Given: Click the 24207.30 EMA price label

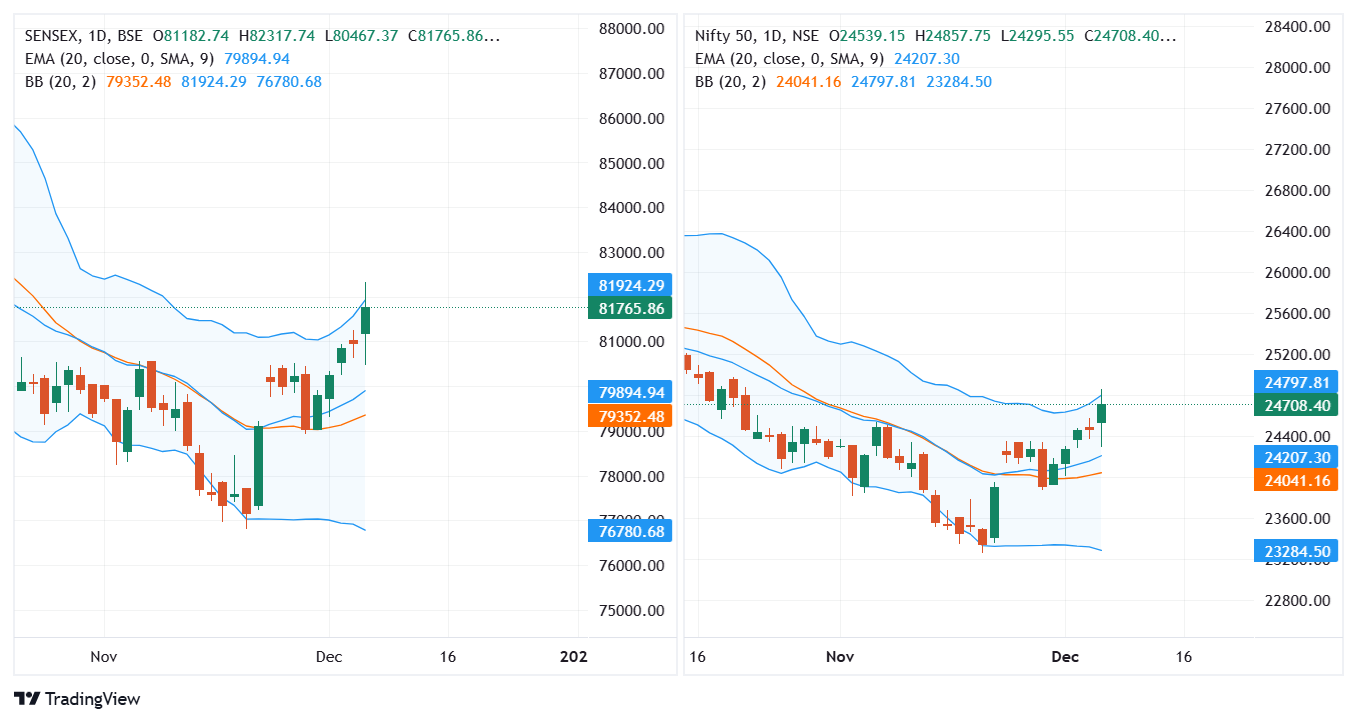Looking at the screenshot, I should coord(1296,457).
